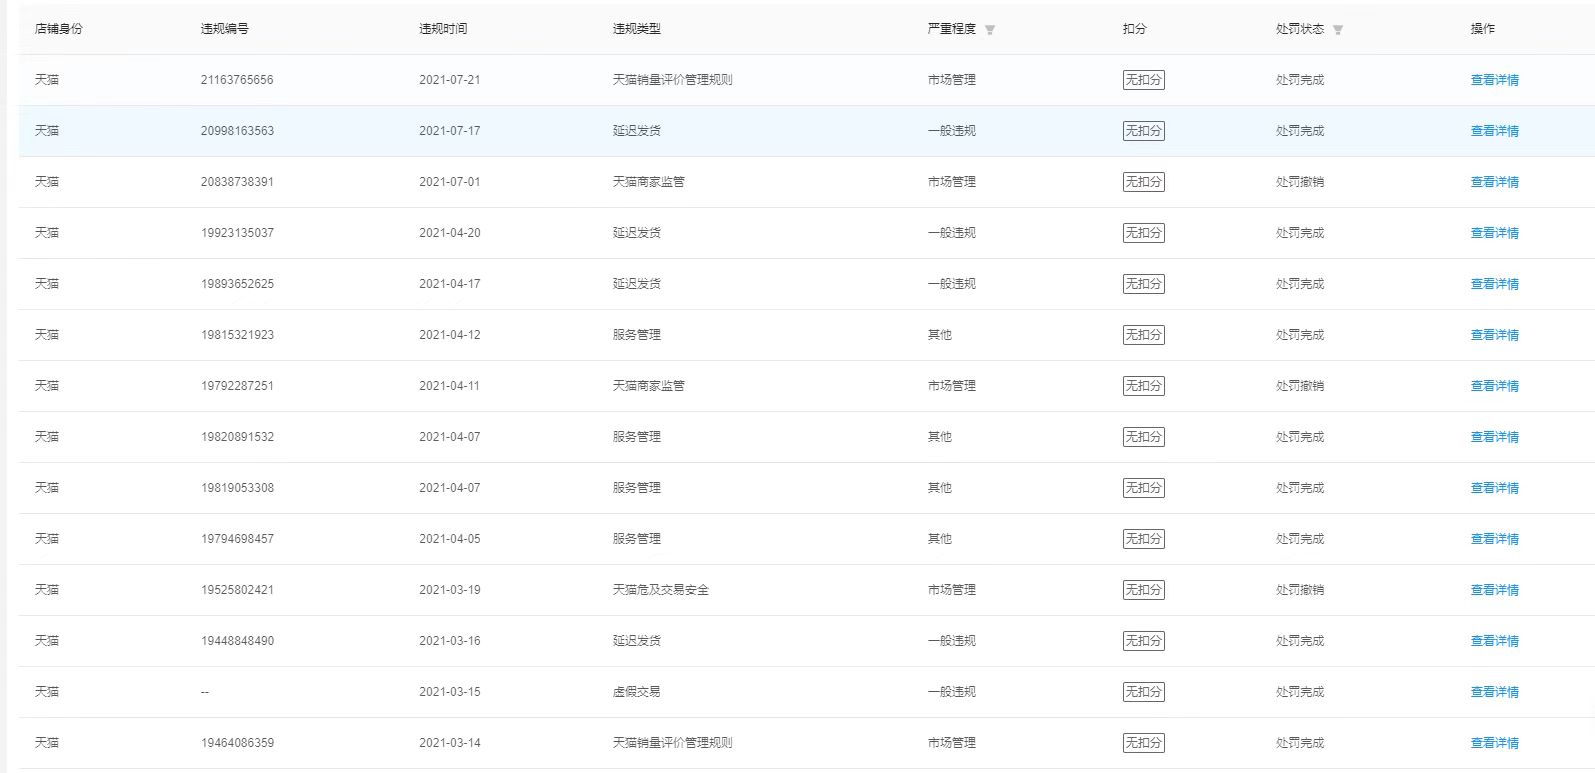The height and width of the screenshot is (773, 1595).
Task: Open 查看详情 for violation 19792287251
Action: click(x=1494, y=386)
